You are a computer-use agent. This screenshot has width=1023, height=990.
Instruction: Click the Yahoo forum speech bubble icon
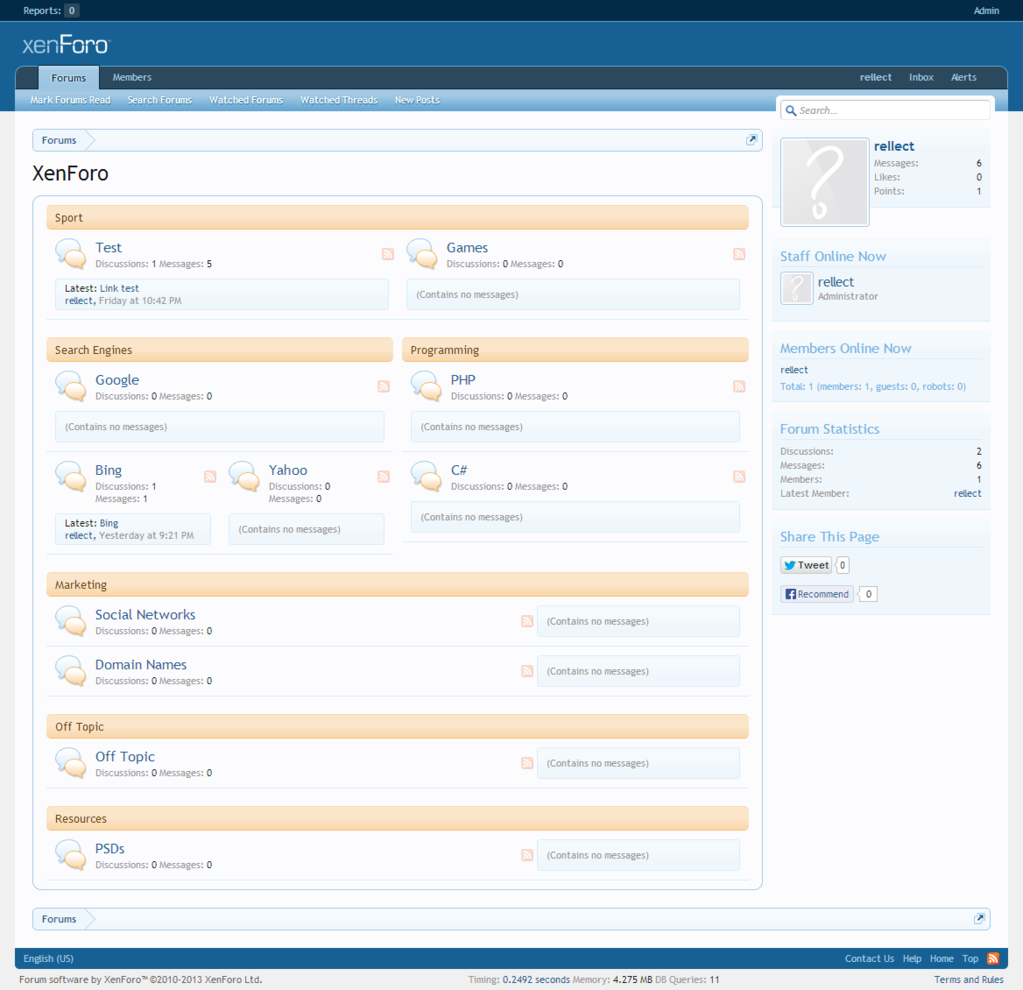[245, 476]
